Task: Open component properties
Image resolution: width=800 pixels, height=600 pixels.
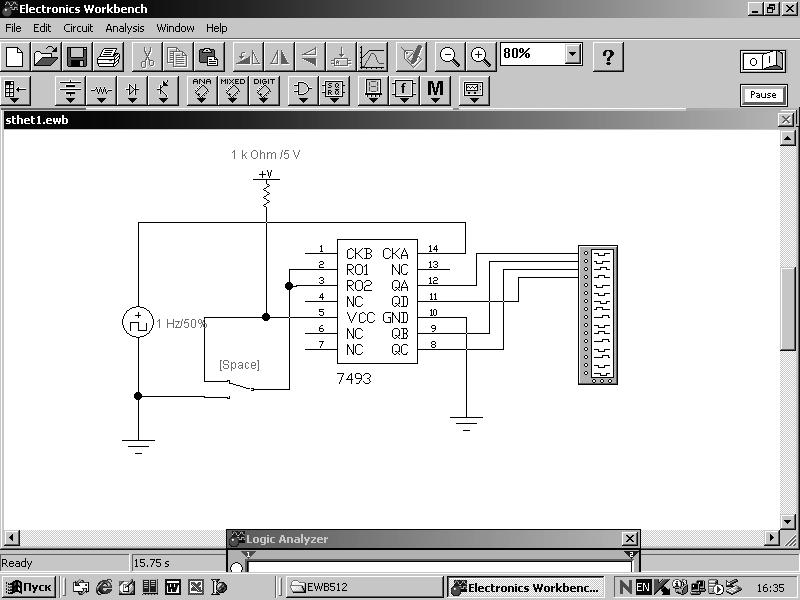Action: (411, 57)
